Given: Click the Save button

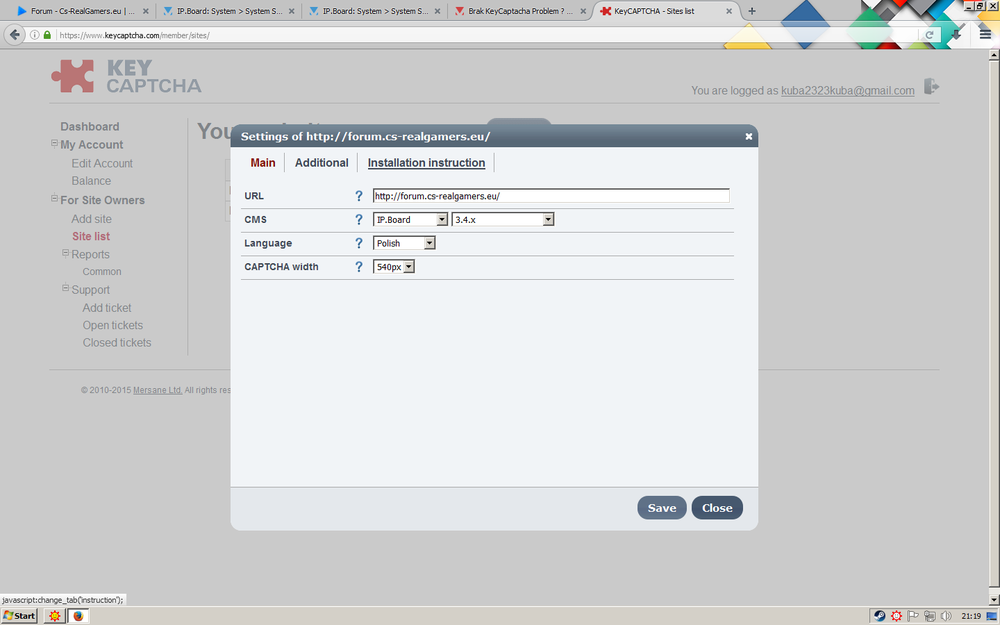Looking at the screenshot, I should 661,508.
